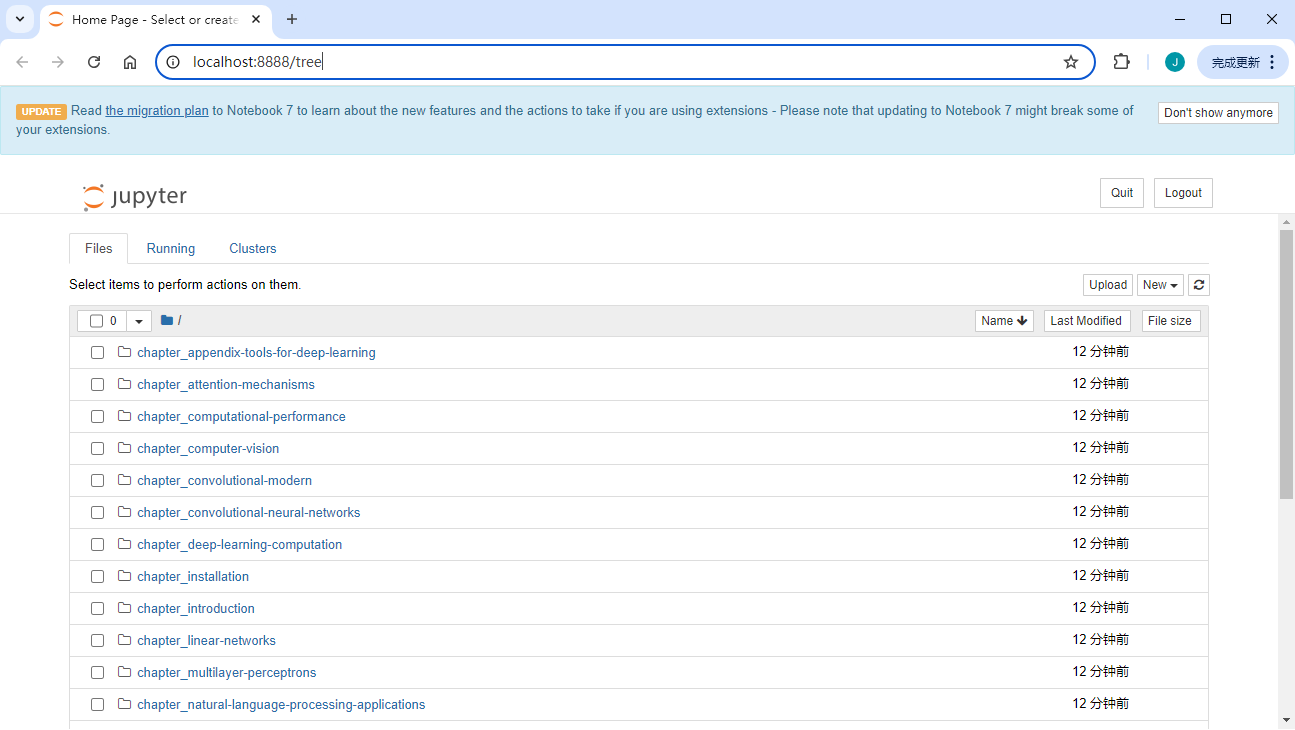The width and height of the screenshot is (1295, 730).
Task: Click folder icon beside chapter_natural-language-processing-applications
Action: [x=125, y=704]
